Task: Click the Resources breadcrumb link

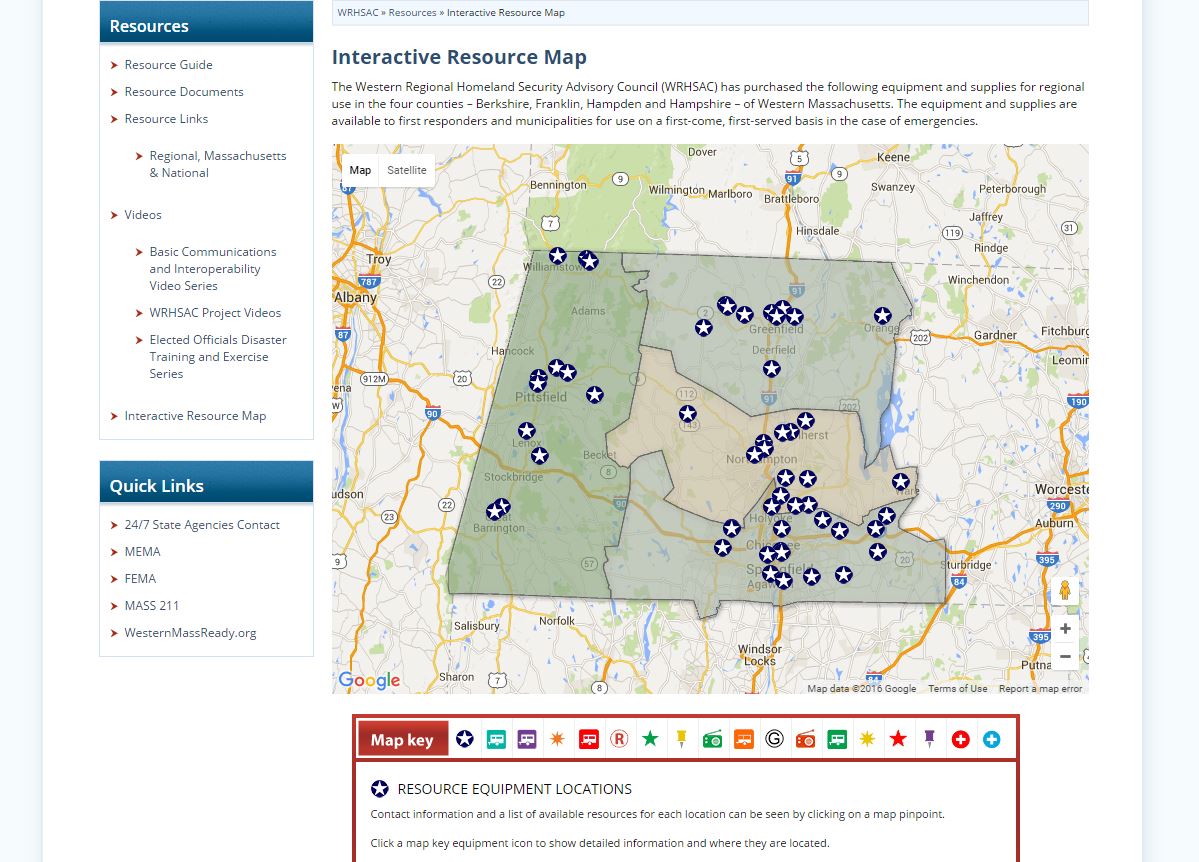Action: [x=412, y=13]
